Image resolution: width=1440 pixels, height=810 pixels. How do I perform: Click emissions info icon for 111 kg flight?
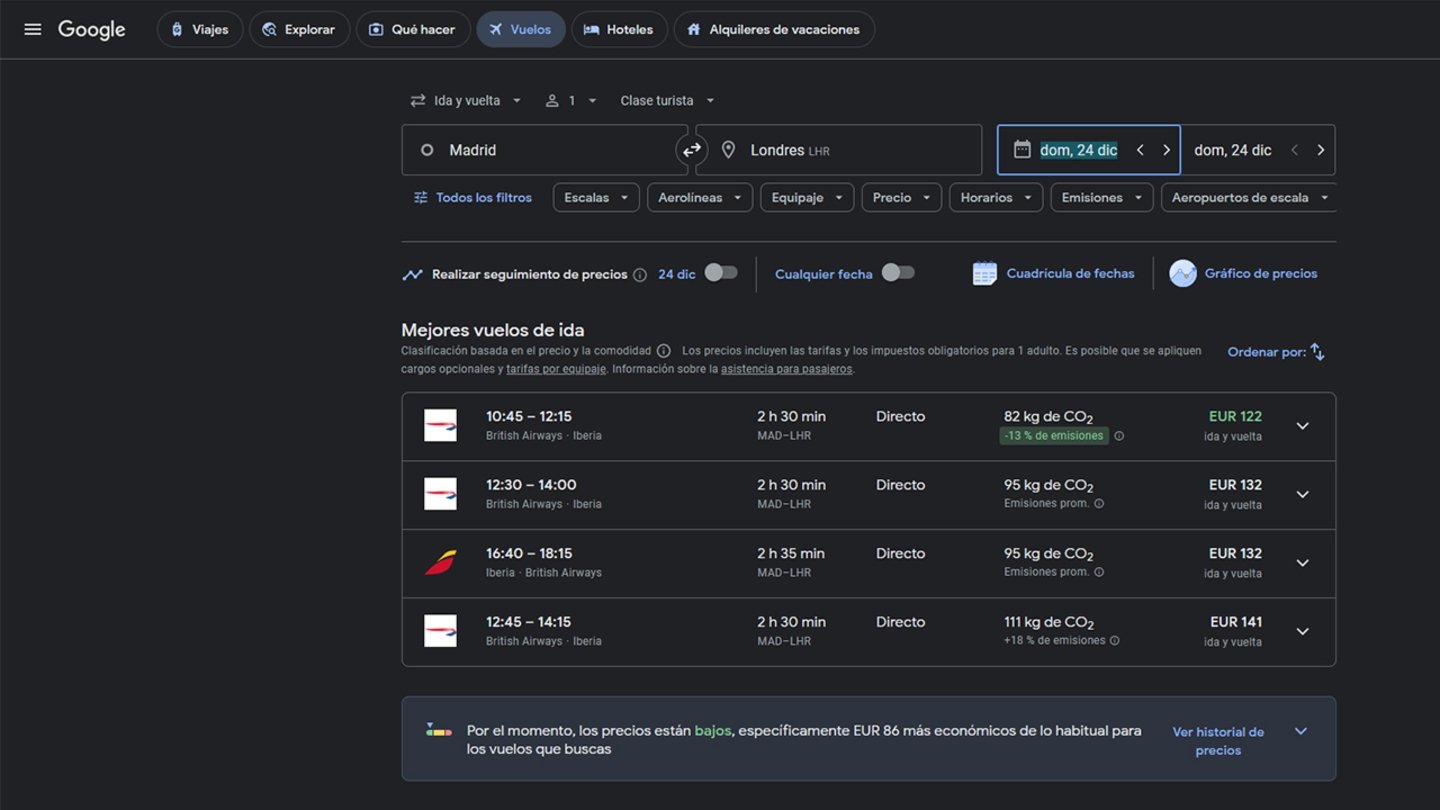pos(1115,641)
